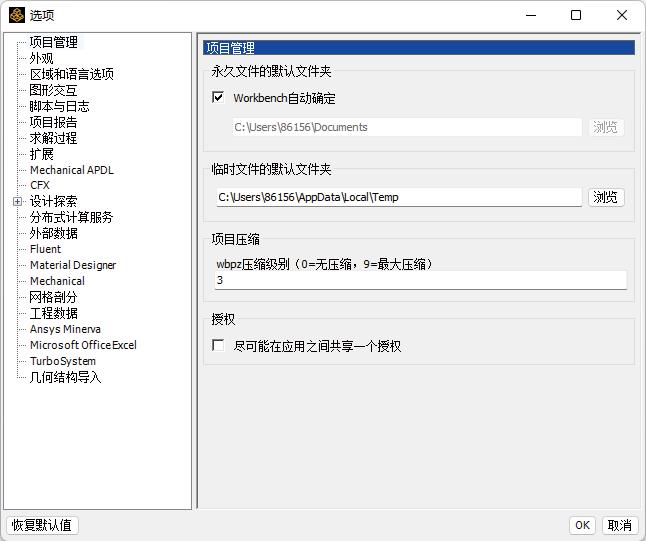The height and width of the screenshot is (541, 646).
Task: Select Material Designer in tree
Action: [x=73, y=265]
